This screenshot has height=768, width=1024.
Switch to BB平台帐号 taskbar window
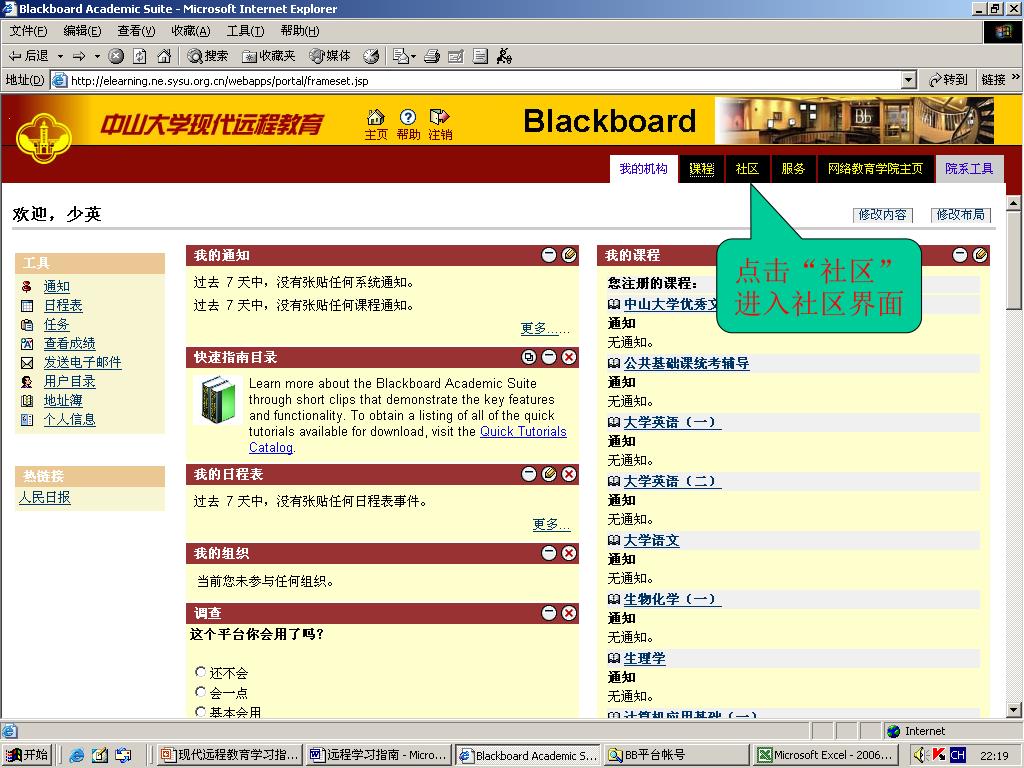(x=677, y=755)
